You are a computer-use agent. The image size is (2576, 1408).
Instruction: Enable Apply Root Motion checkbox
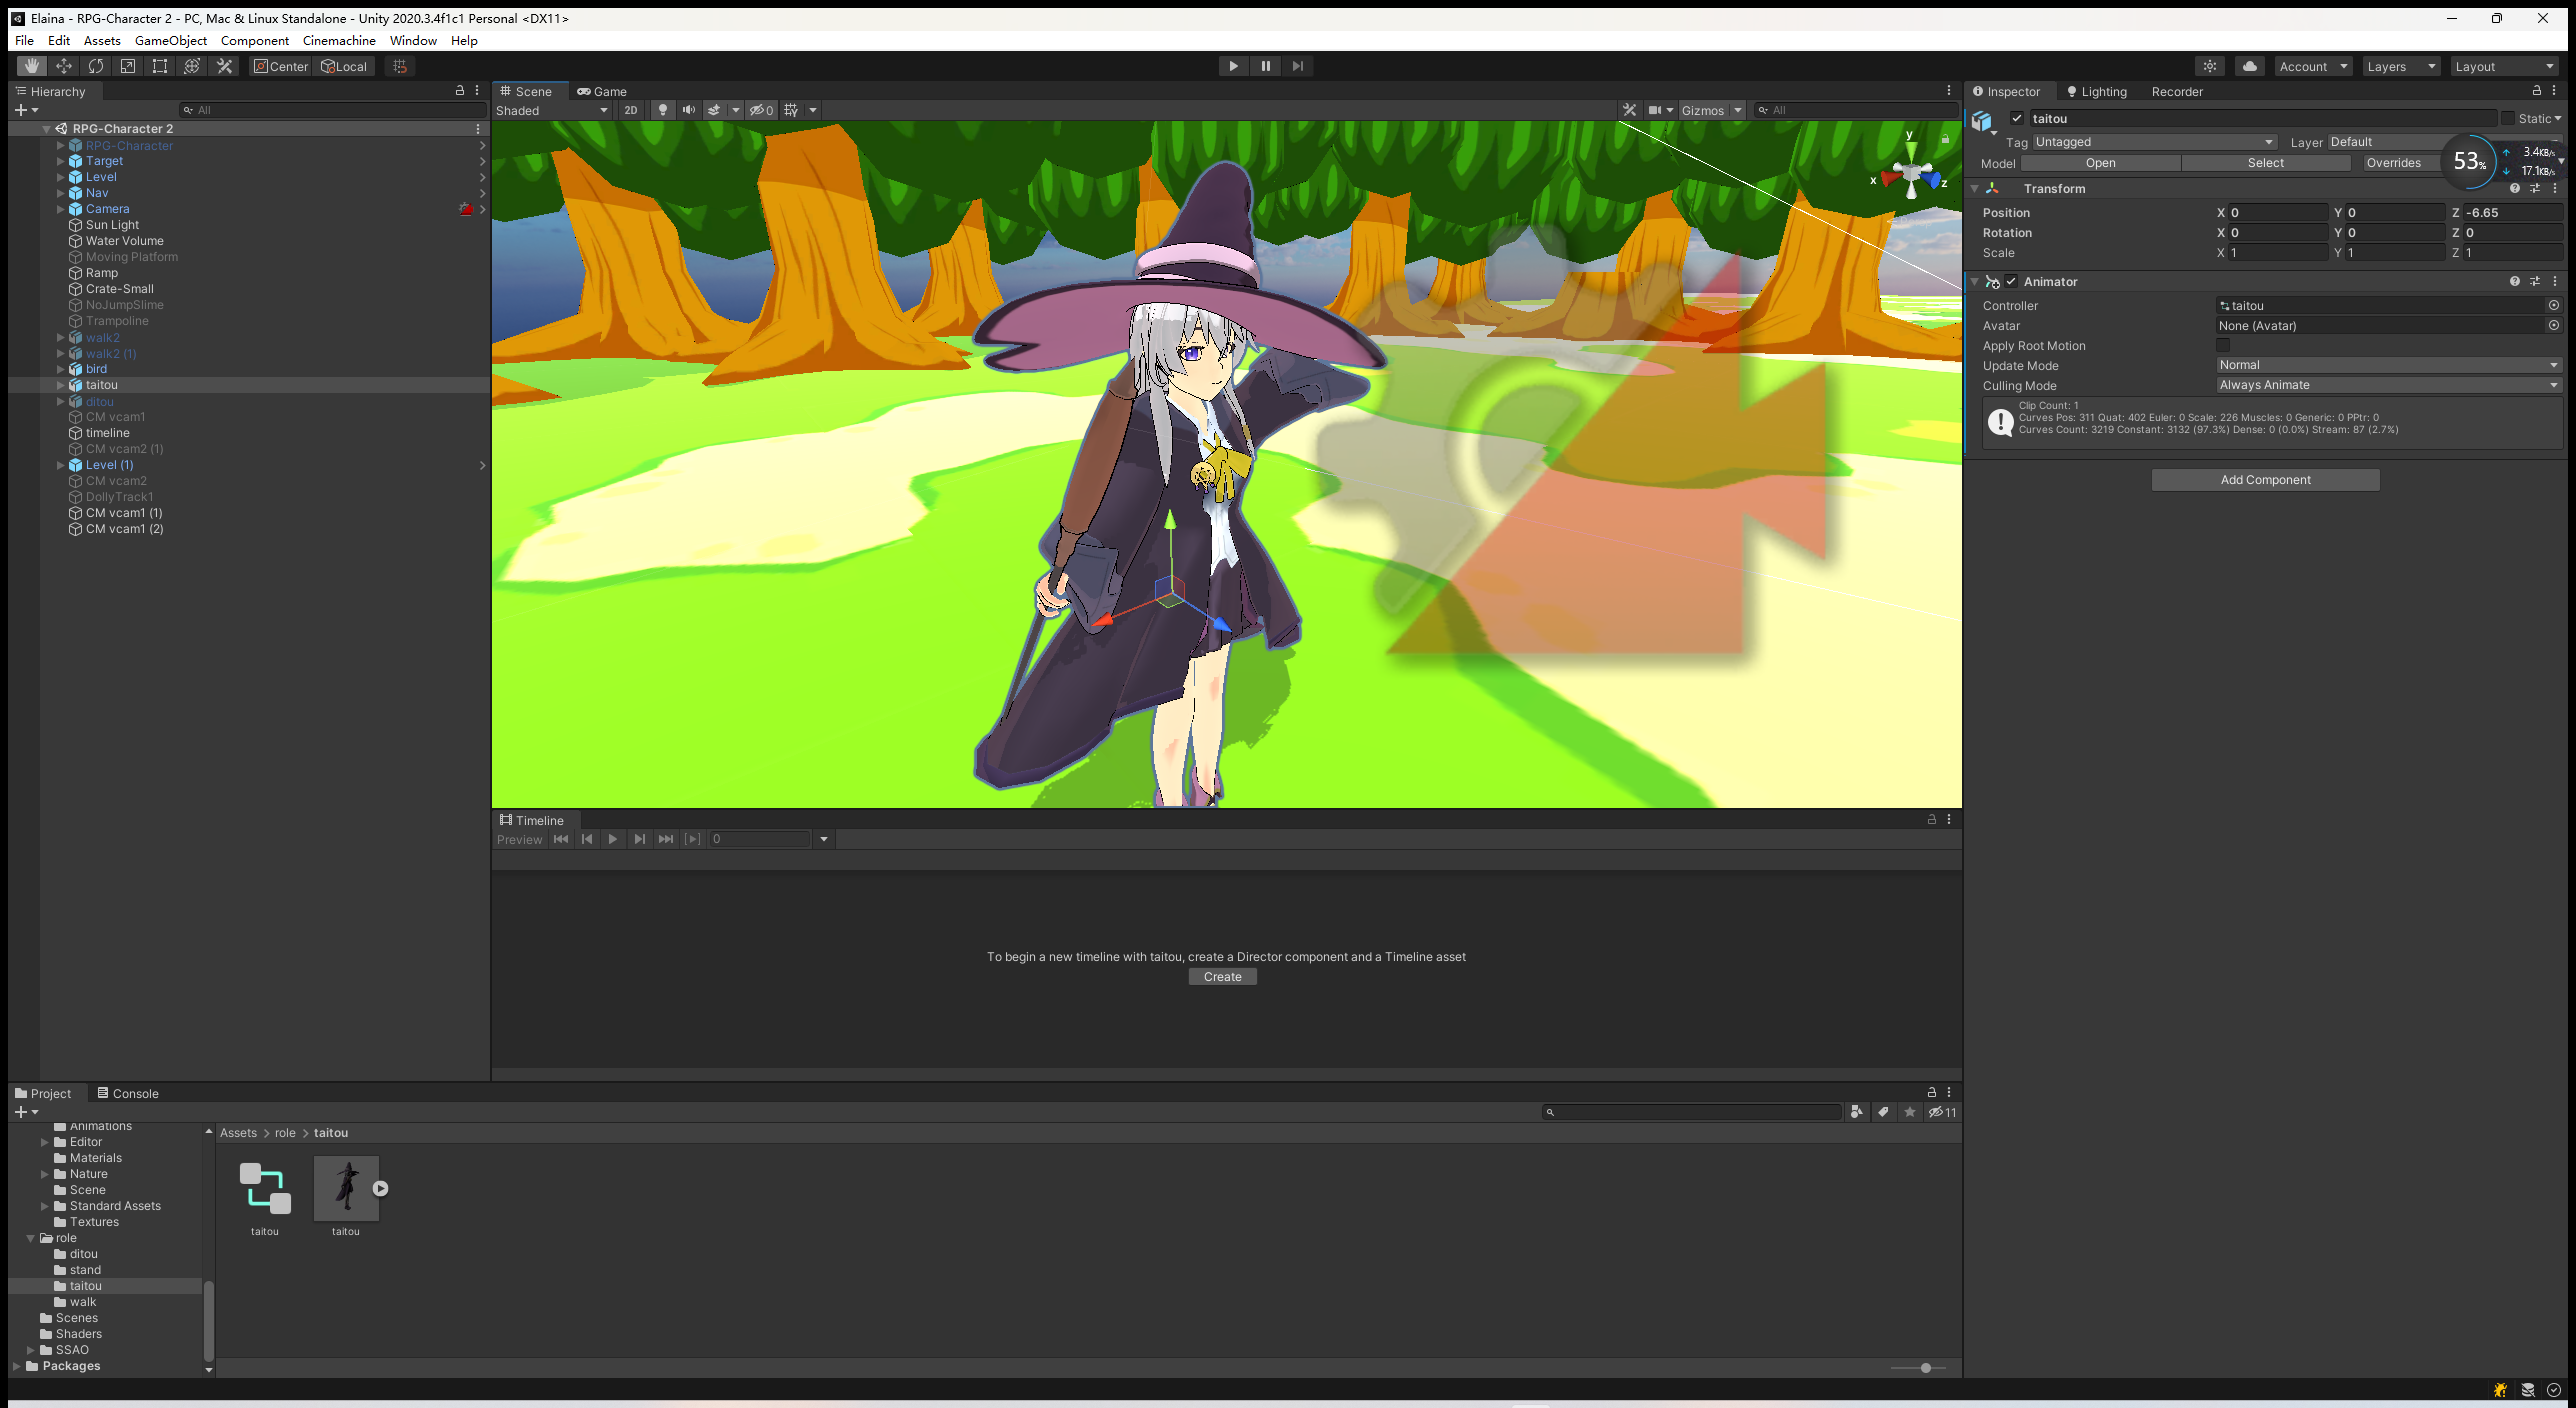[2223, 345]
